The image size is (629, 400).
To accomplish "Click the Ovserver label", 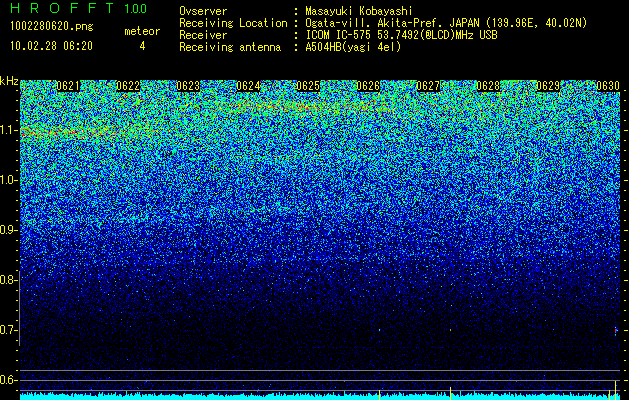I will click(x=203, y=11).
